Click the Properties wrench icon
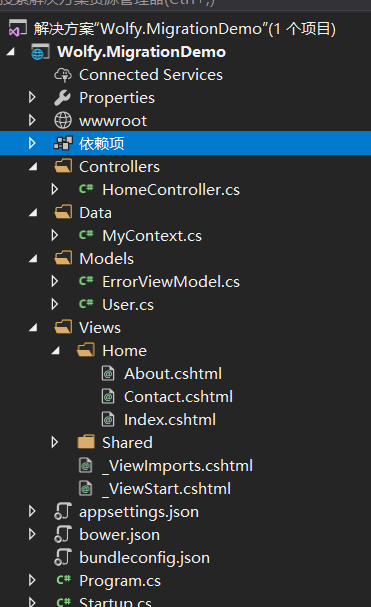The image size is (371, 607). (62, 98)
